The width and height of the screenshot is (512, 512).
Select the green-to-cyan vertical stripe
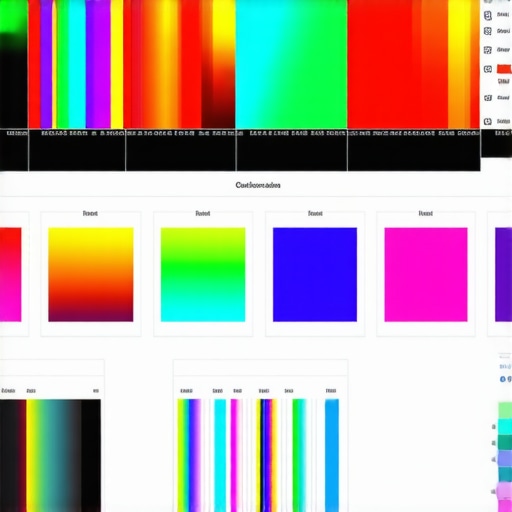(x=299, y=455)
